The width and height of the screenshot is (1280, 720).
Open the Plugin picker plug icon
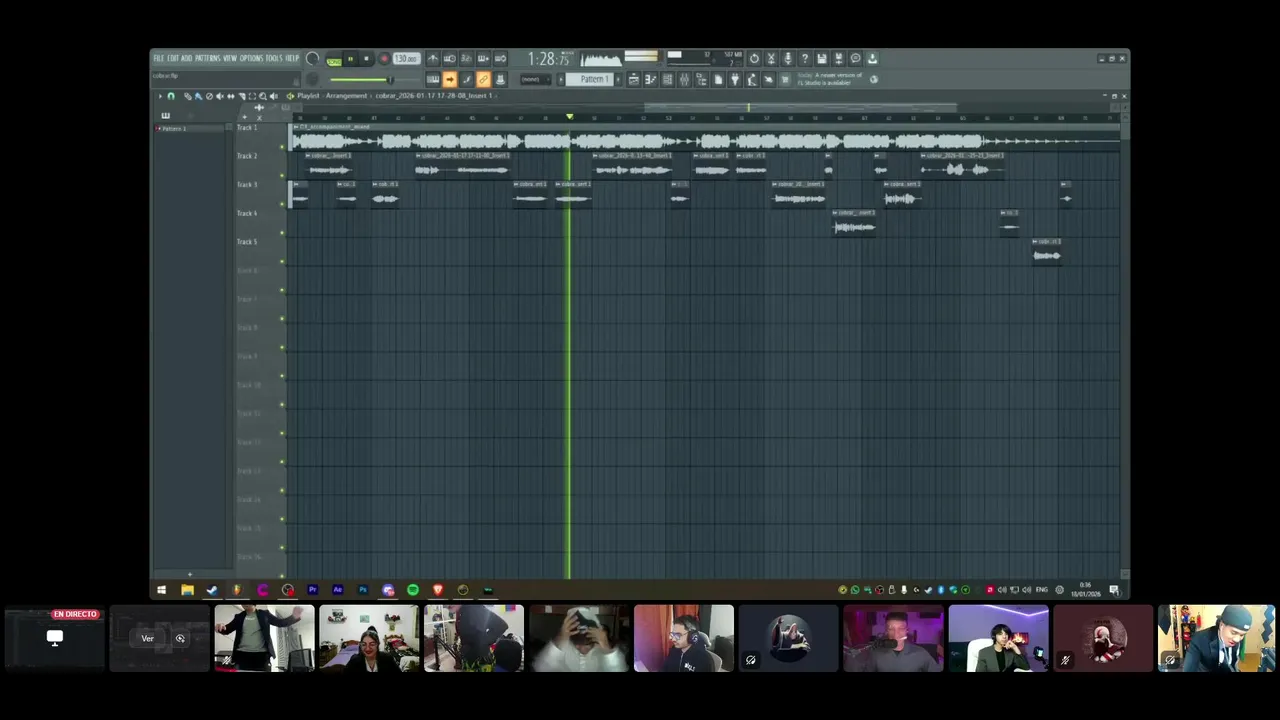pyautogui.click(x=735, y=79)
